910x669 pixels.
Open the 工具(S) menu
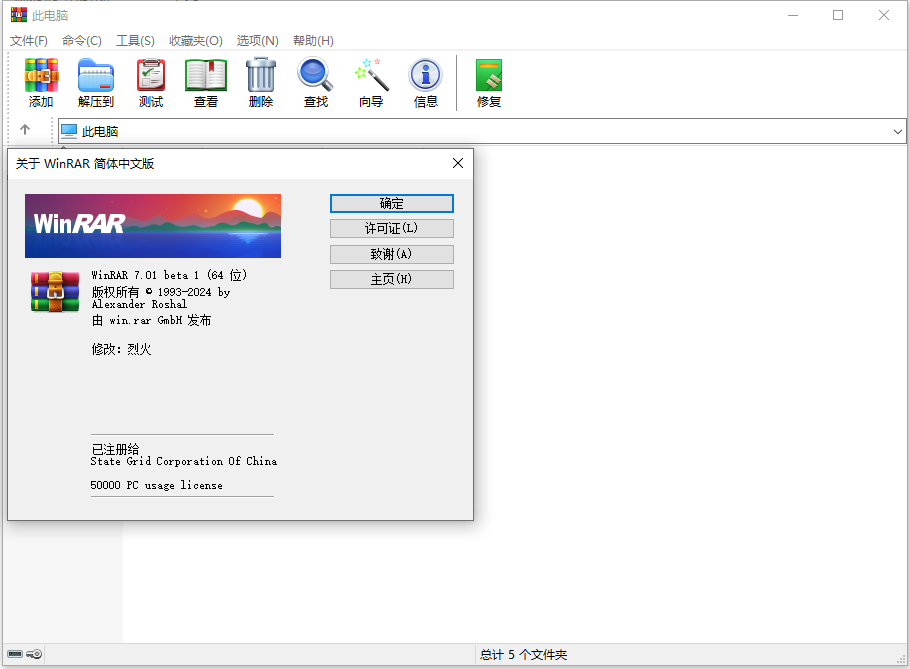[135, 40]
